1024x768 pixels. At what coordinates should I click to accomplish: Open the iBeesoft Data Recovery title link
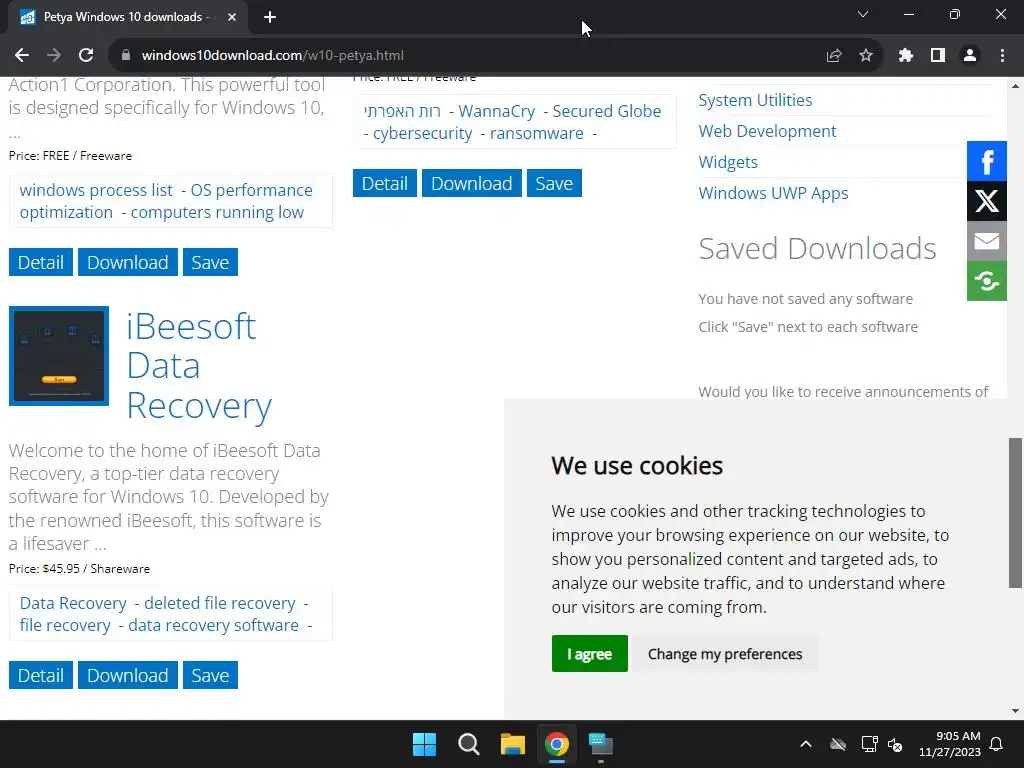tap(199, 366)
